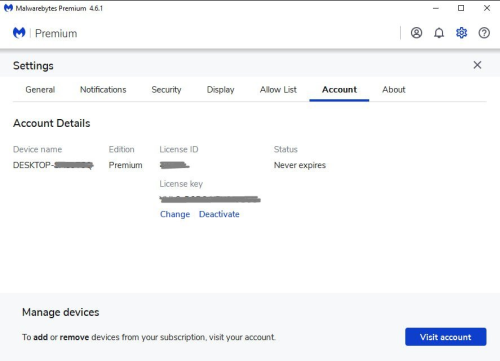Open the Notifications tab

coord(103,90)
